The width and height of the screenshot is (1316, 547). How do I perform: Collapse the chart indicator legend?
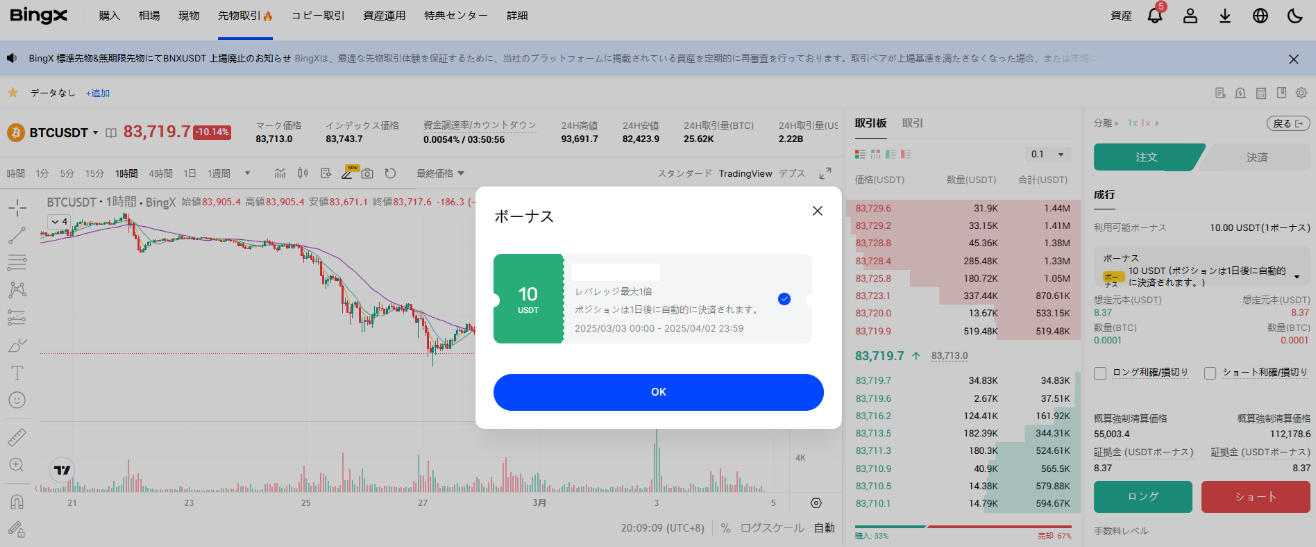[x=59, y=221]
